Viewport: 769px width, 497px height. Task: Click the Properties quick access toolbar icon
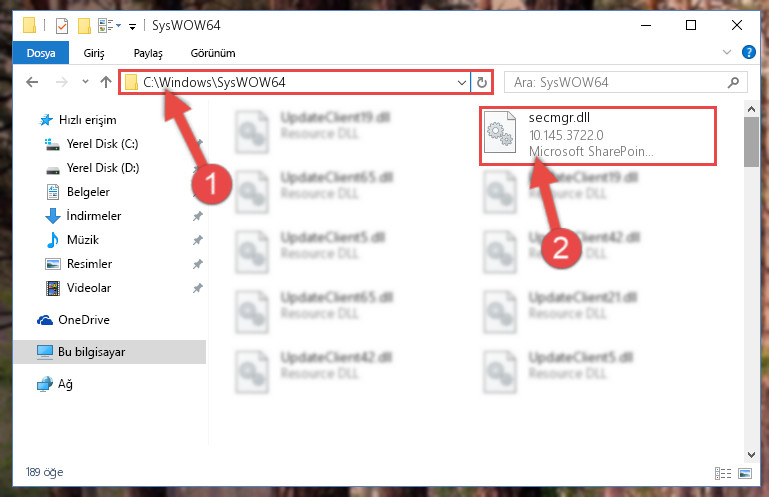click(x=62, y=26)
